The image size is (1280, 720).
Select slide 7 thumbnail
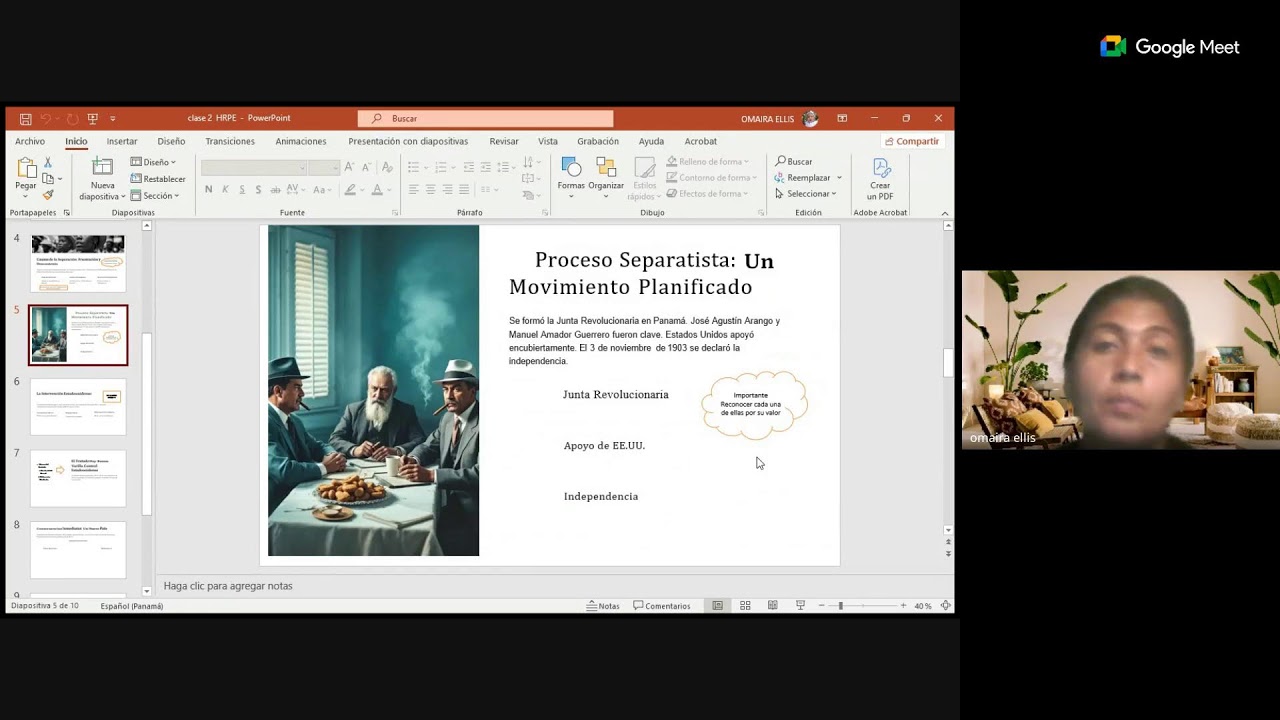click(x=78, y=478)
